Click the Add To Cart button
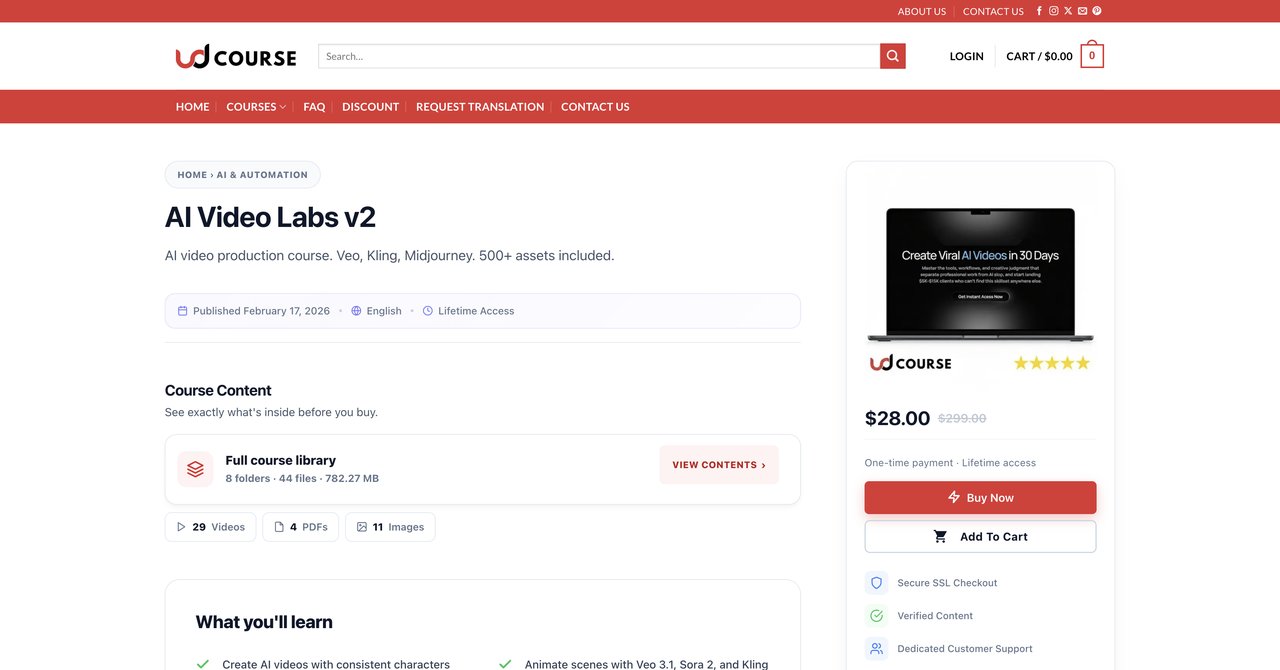 point(980,537)
